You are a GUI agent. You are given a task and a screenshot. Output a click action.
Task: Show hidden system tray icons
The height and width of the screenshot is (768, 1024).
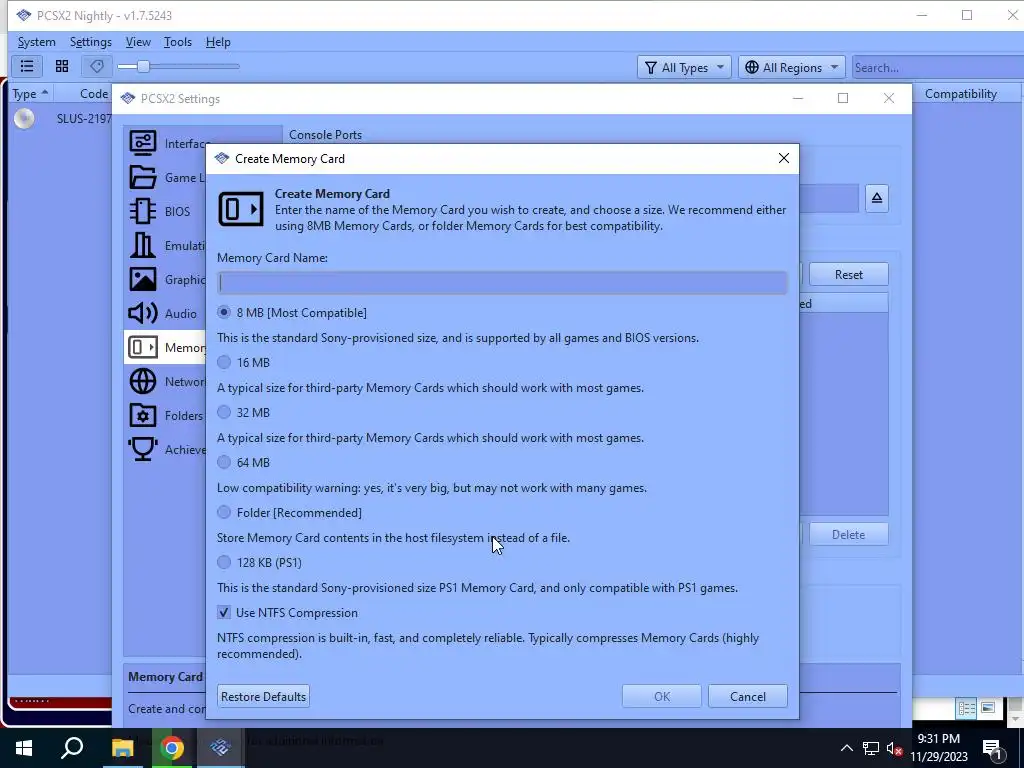click(846, 748)
